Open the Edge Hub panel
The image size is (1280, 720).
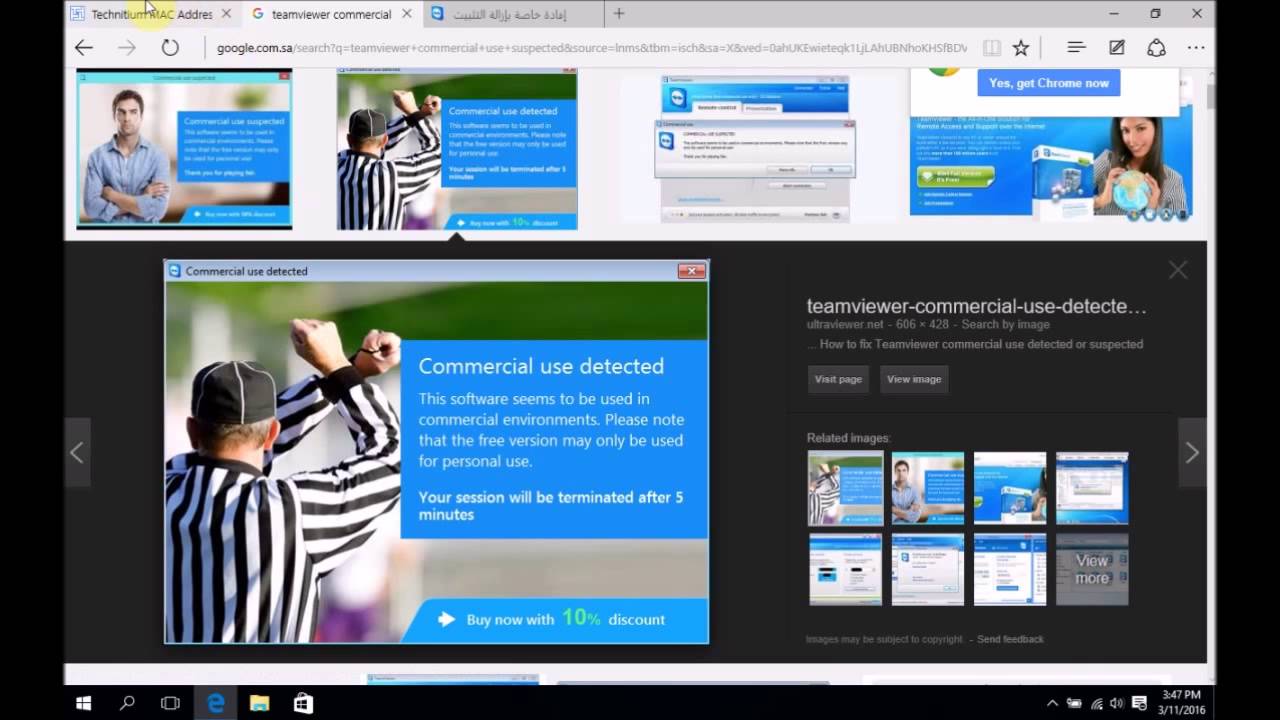[x=1076, y=47]
